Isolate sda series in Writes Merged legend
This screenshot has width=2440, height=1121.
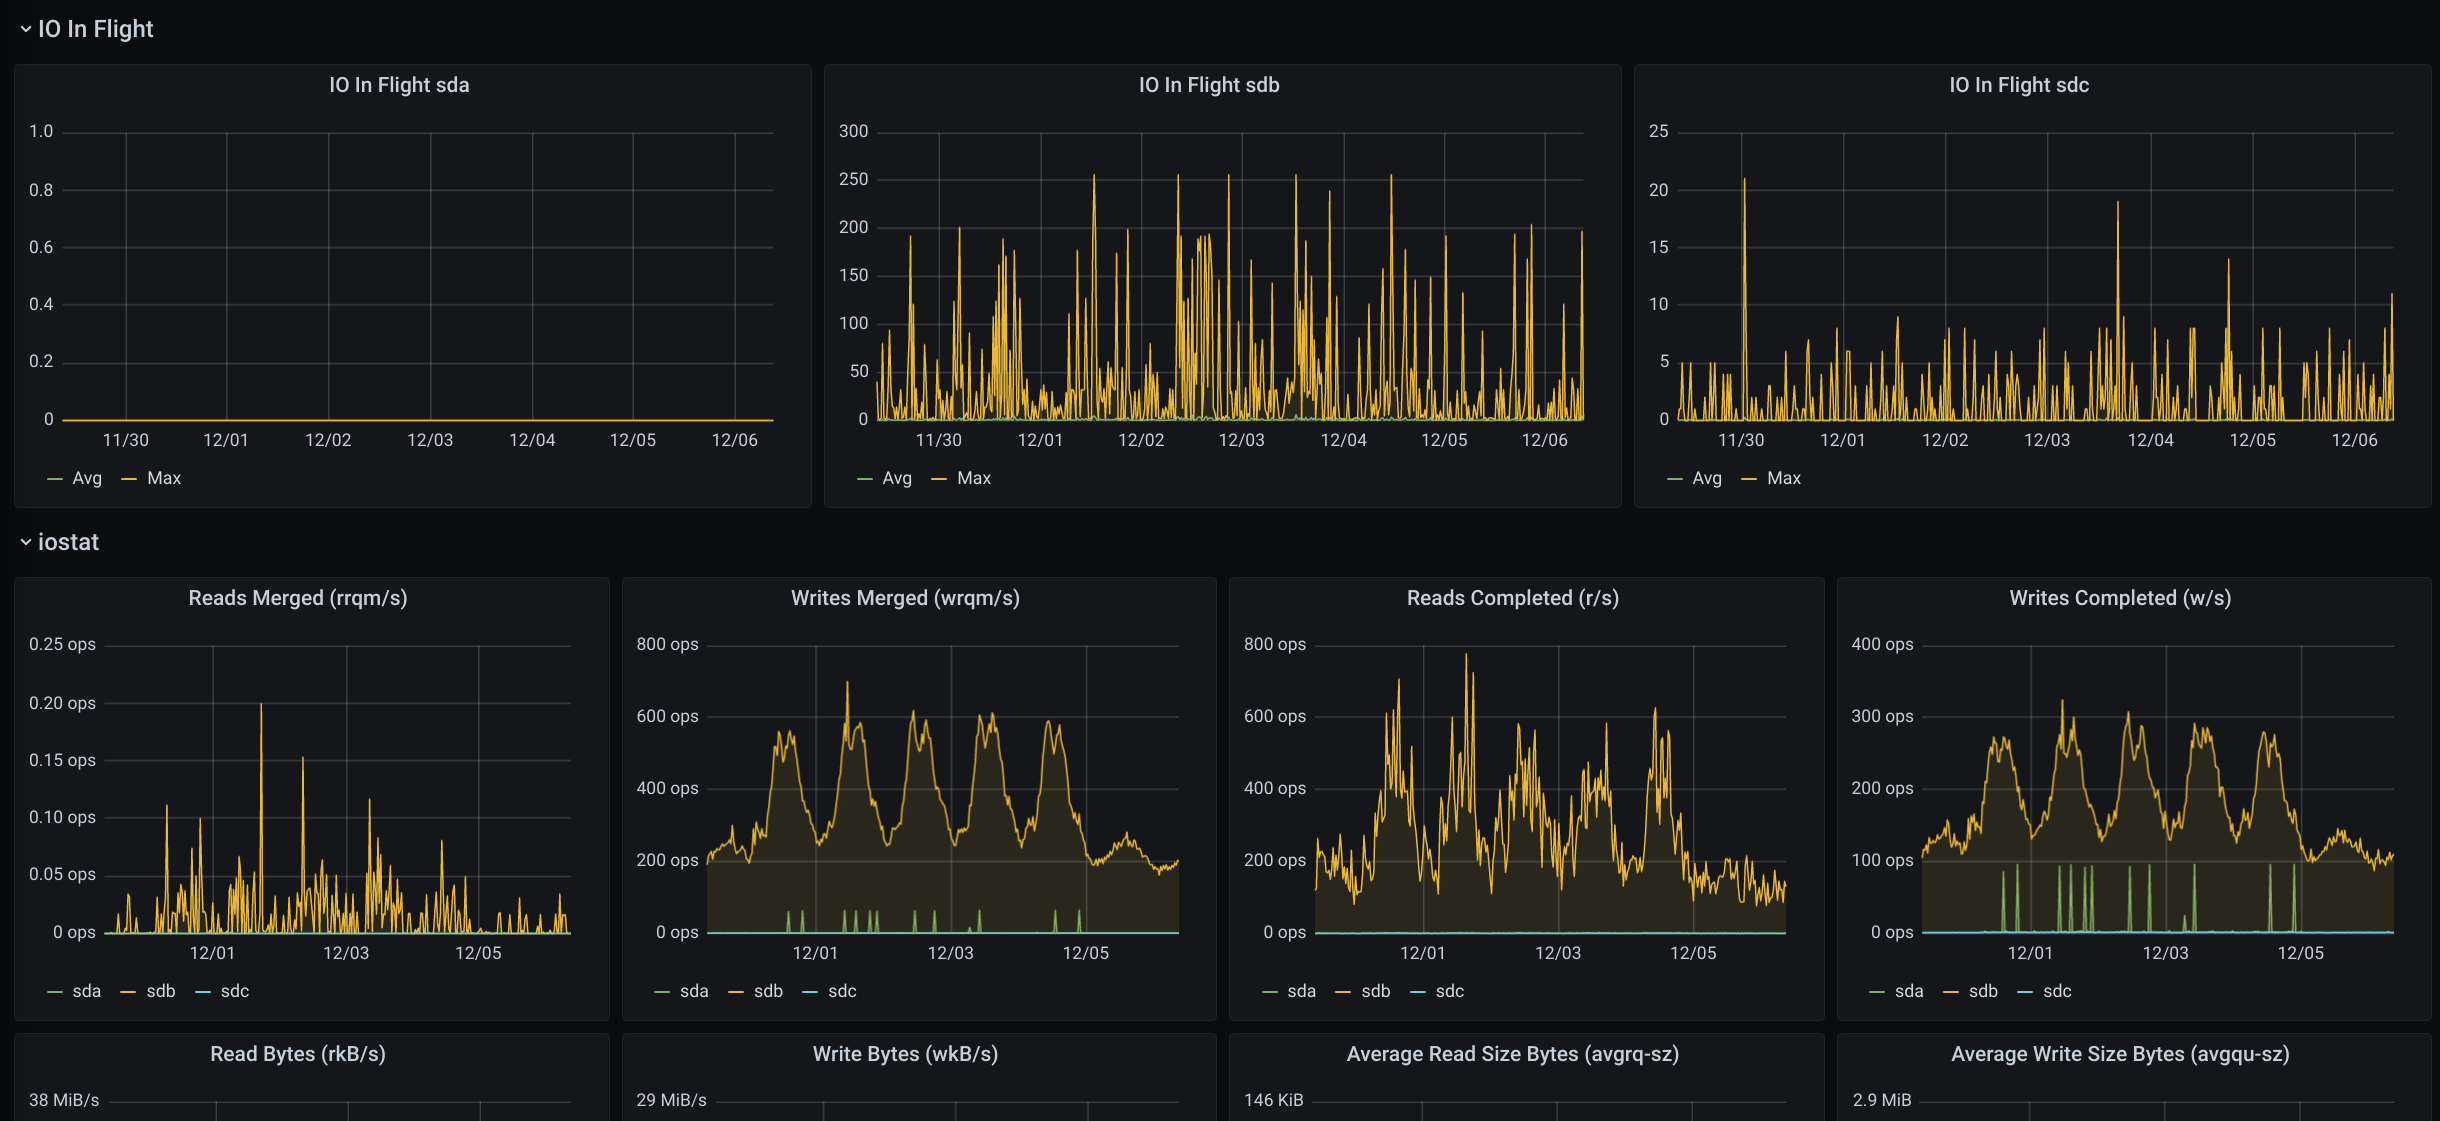694,991
